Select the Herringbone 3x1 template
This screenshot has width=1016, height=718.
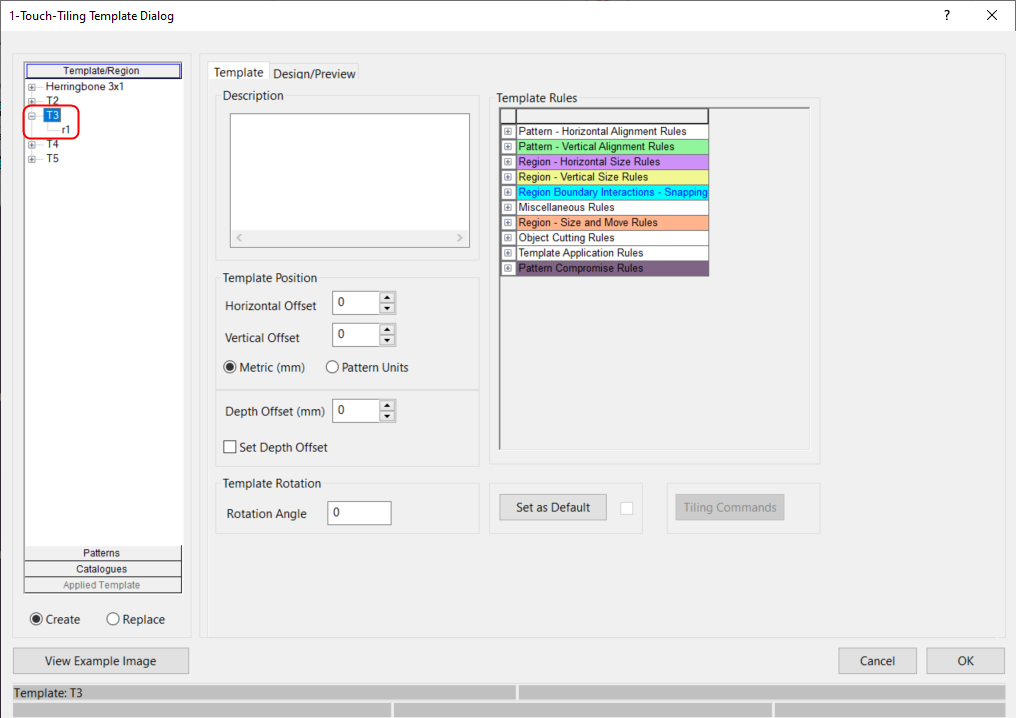click(84, 87)
